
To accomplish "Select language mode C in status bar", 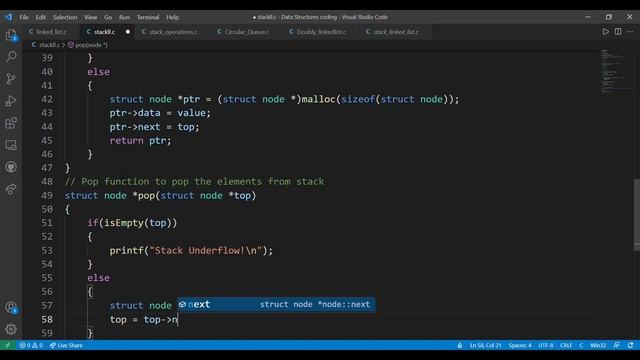I will 581,345.
